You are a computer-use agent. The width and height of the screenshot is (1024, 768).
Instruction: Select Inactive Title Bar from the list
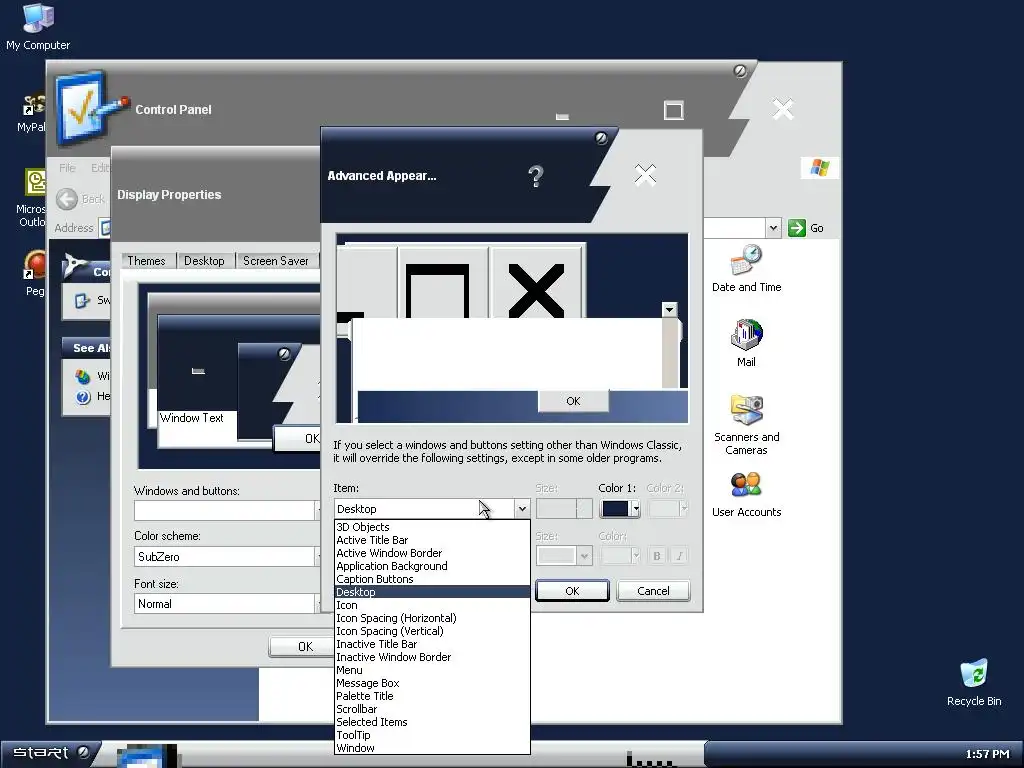point(432,645)
